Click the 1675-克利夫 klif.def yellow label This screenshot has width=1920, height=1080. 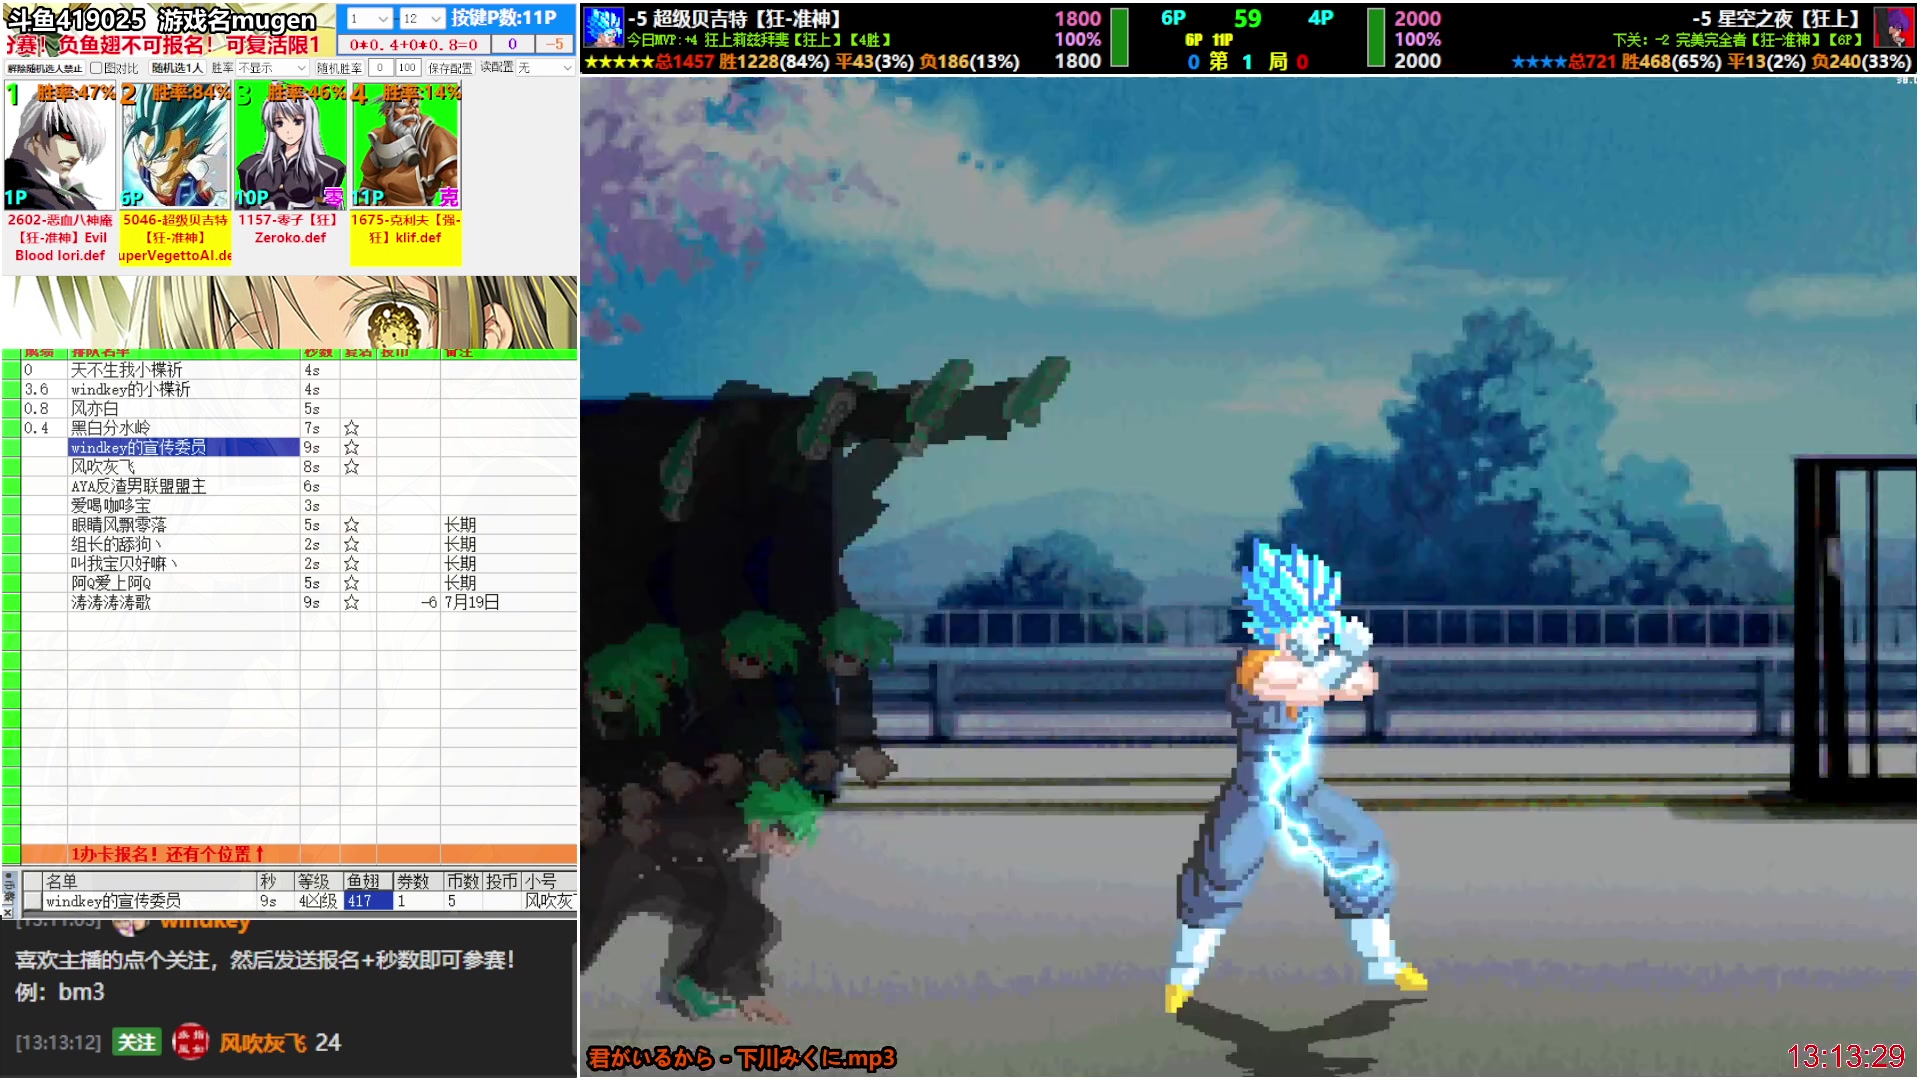coord(405,238)
